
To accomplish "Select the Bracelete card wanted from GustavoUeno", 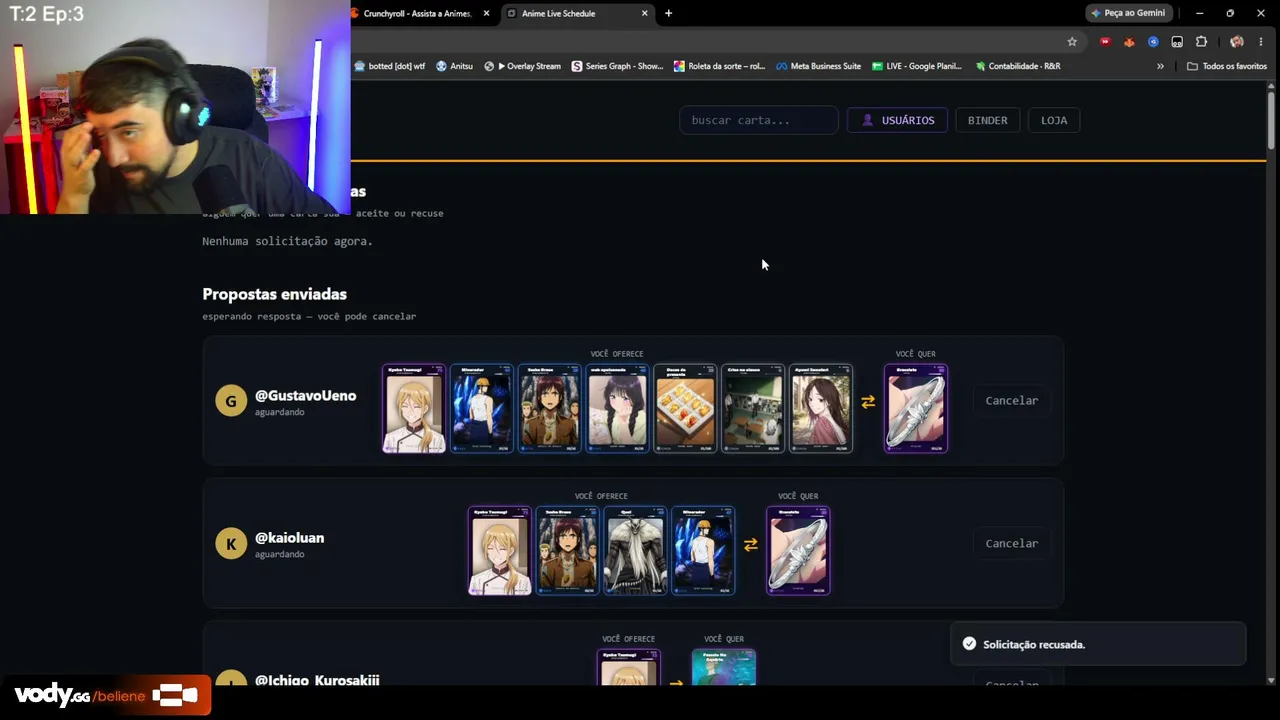I will (x=916, y=408).
